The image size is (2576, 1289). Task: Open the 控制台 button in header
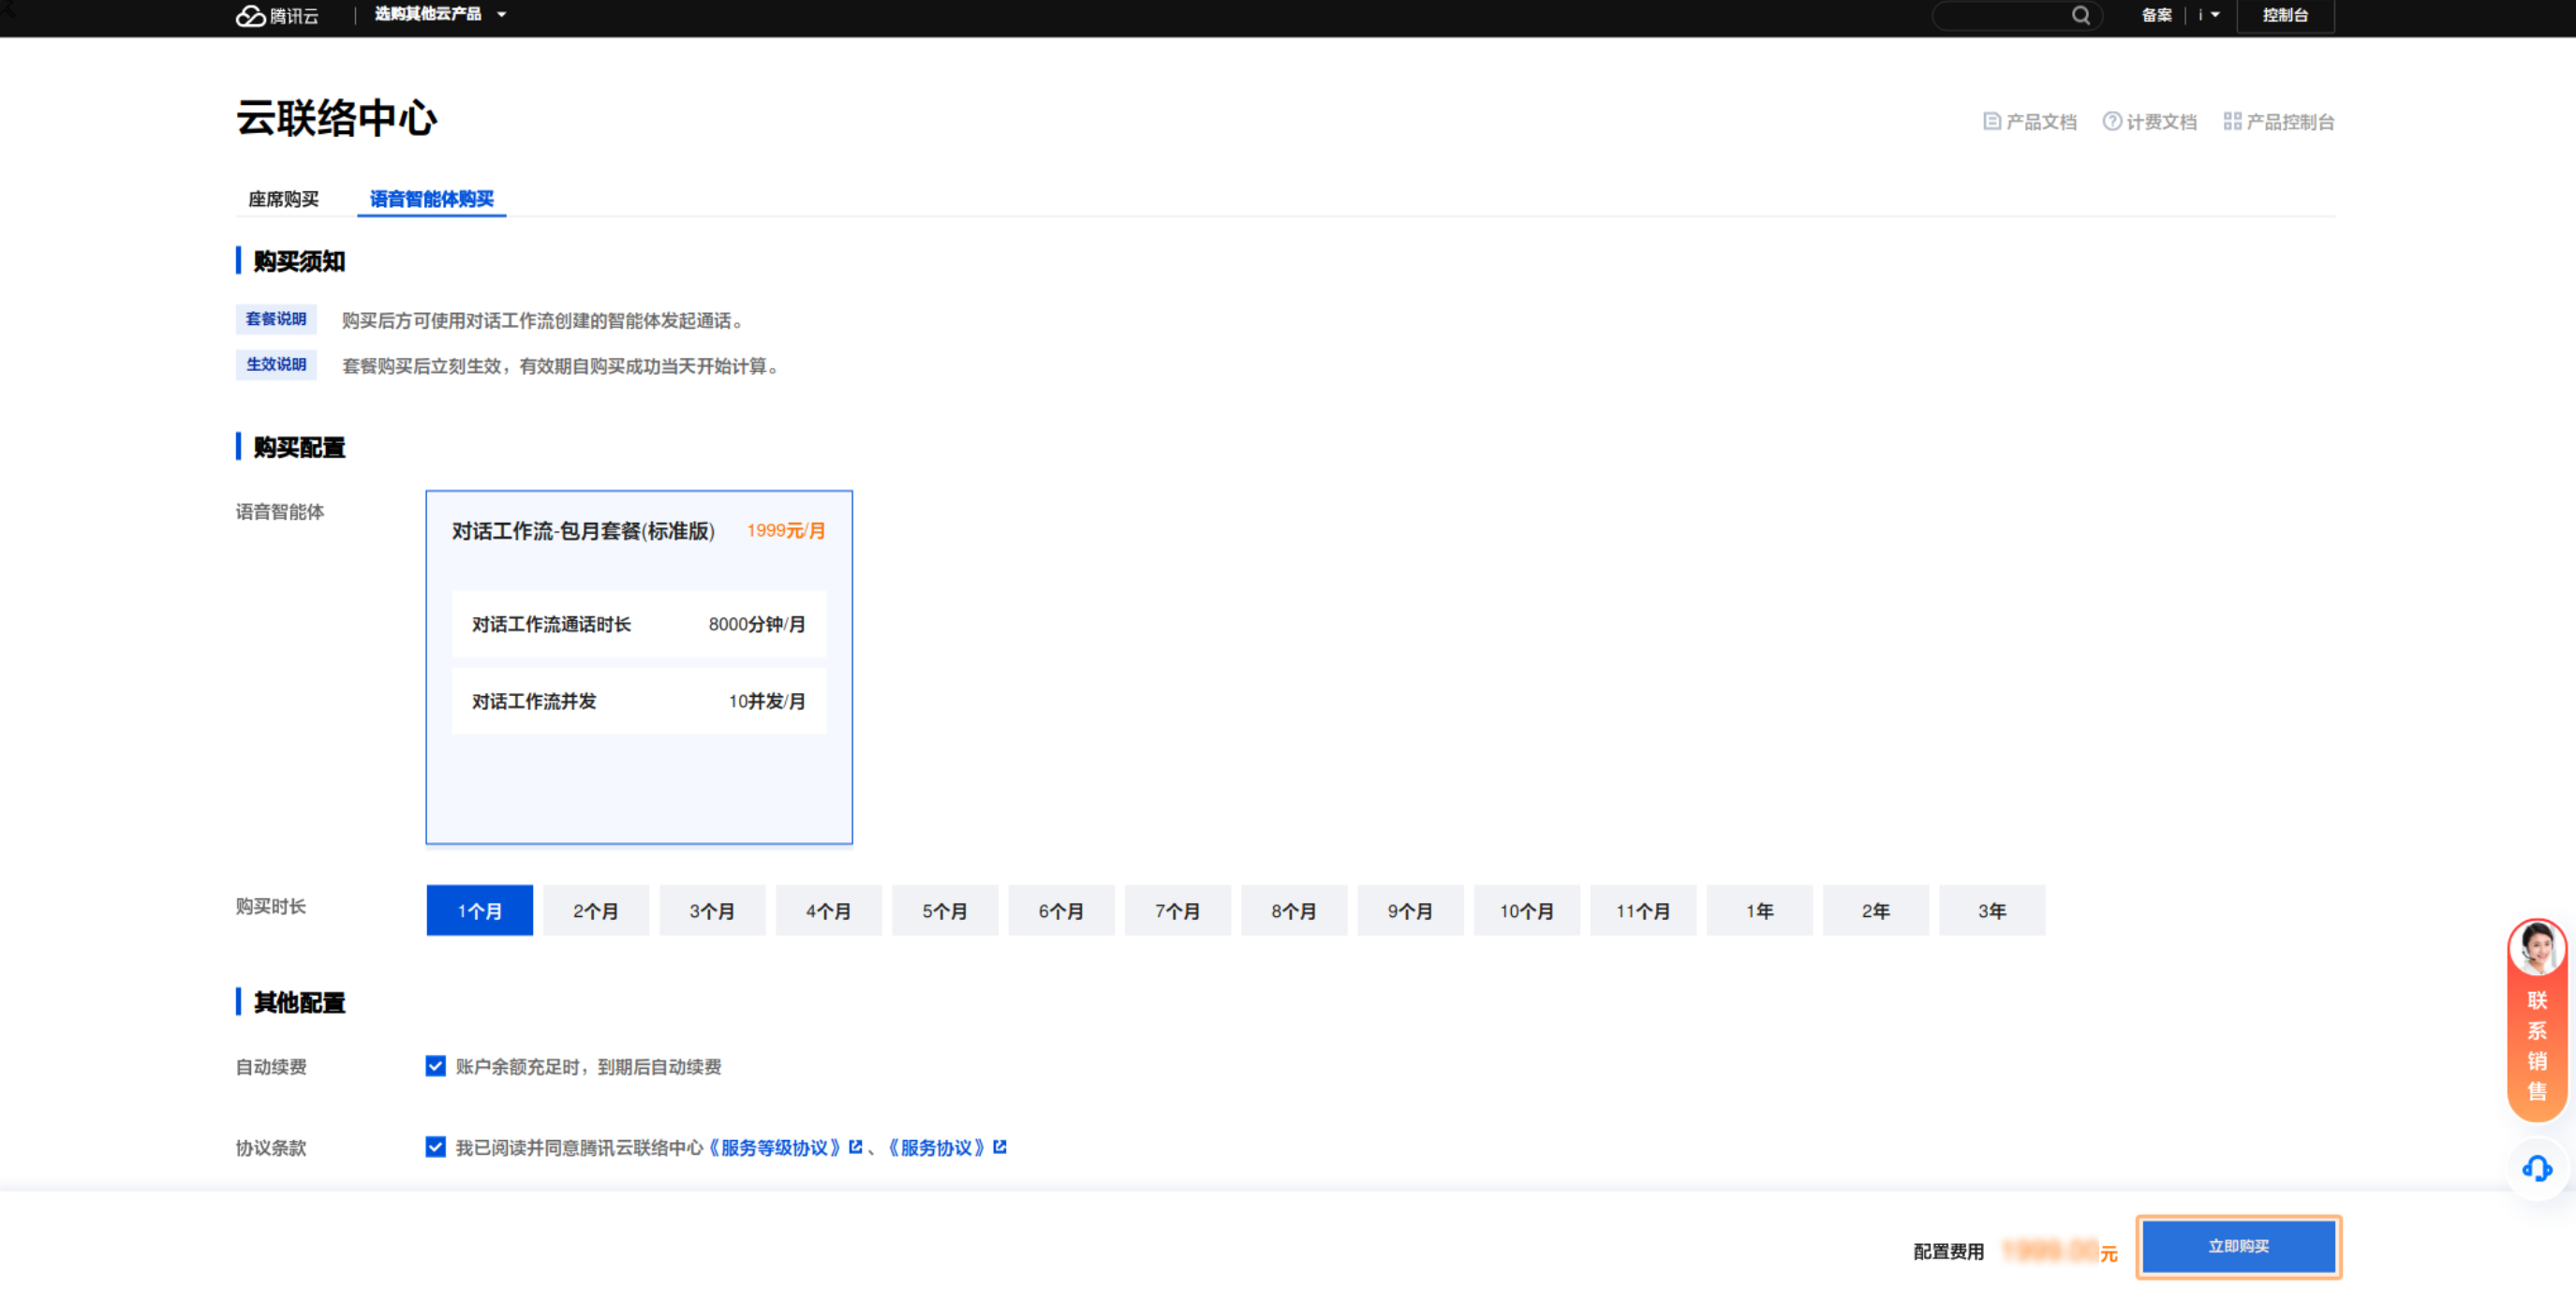(2285, 15)
